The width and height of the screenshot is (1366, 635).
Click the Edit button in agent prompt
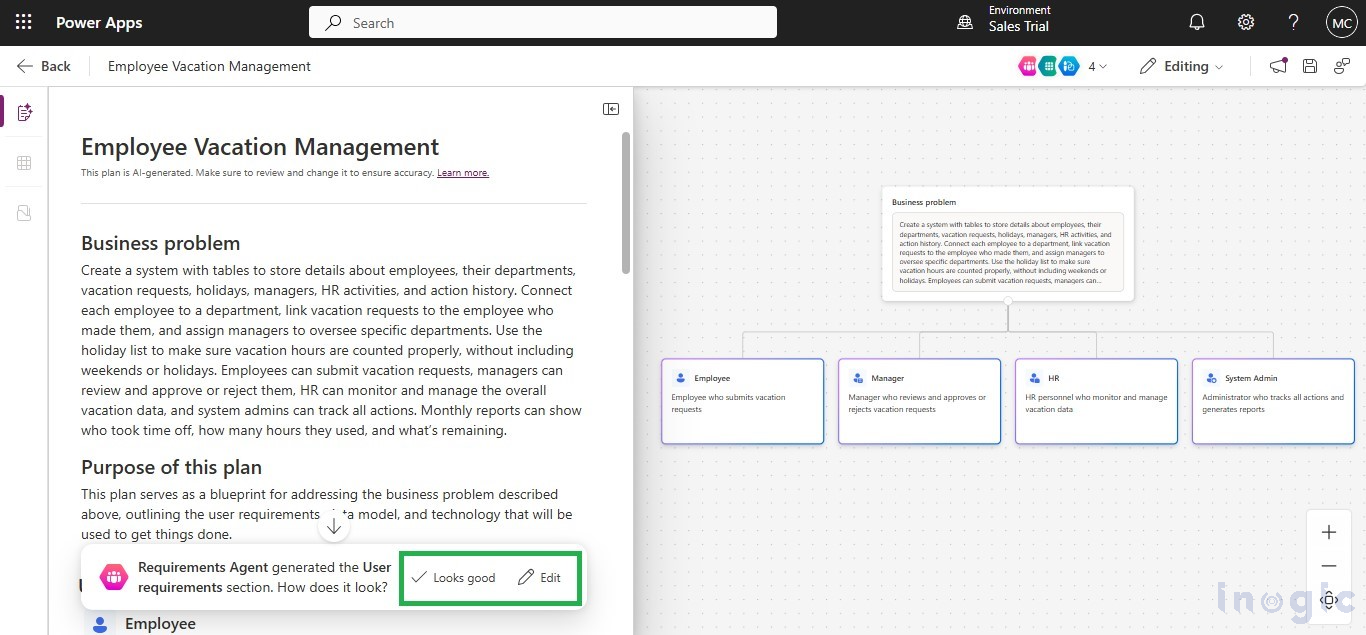[x=539, y=578]
